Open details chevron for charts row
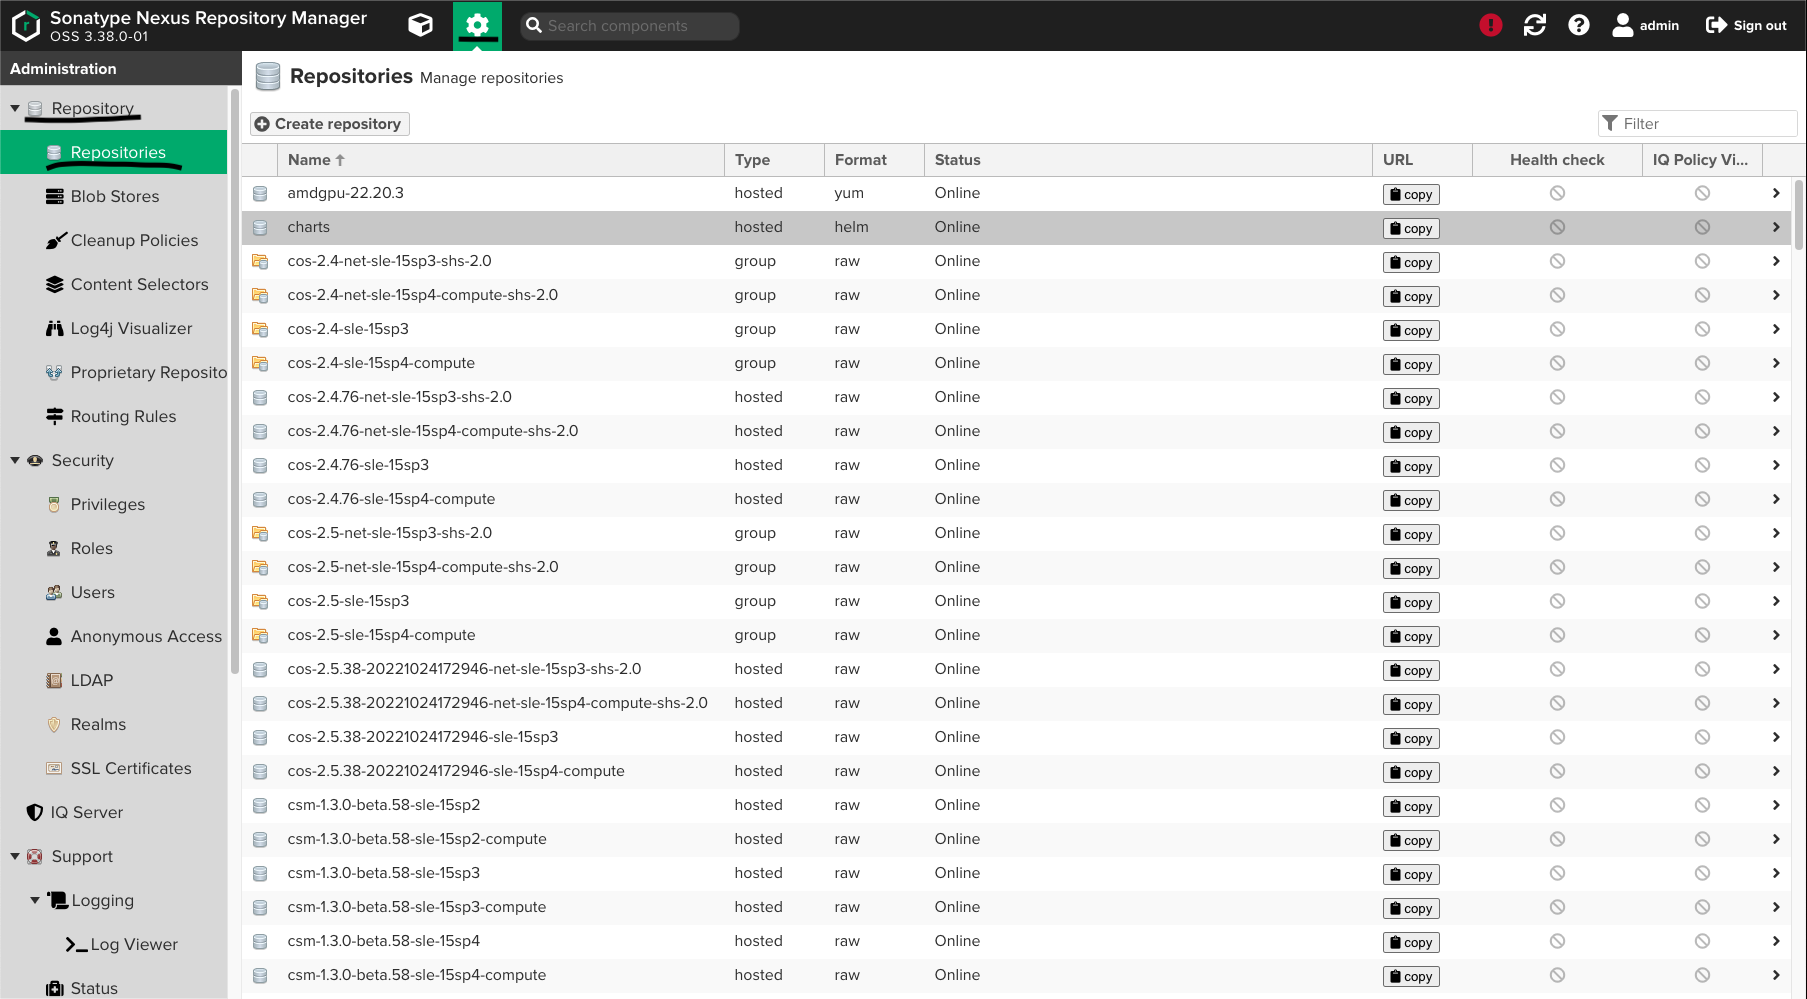1807x999 pixels. pos(1776,227)
